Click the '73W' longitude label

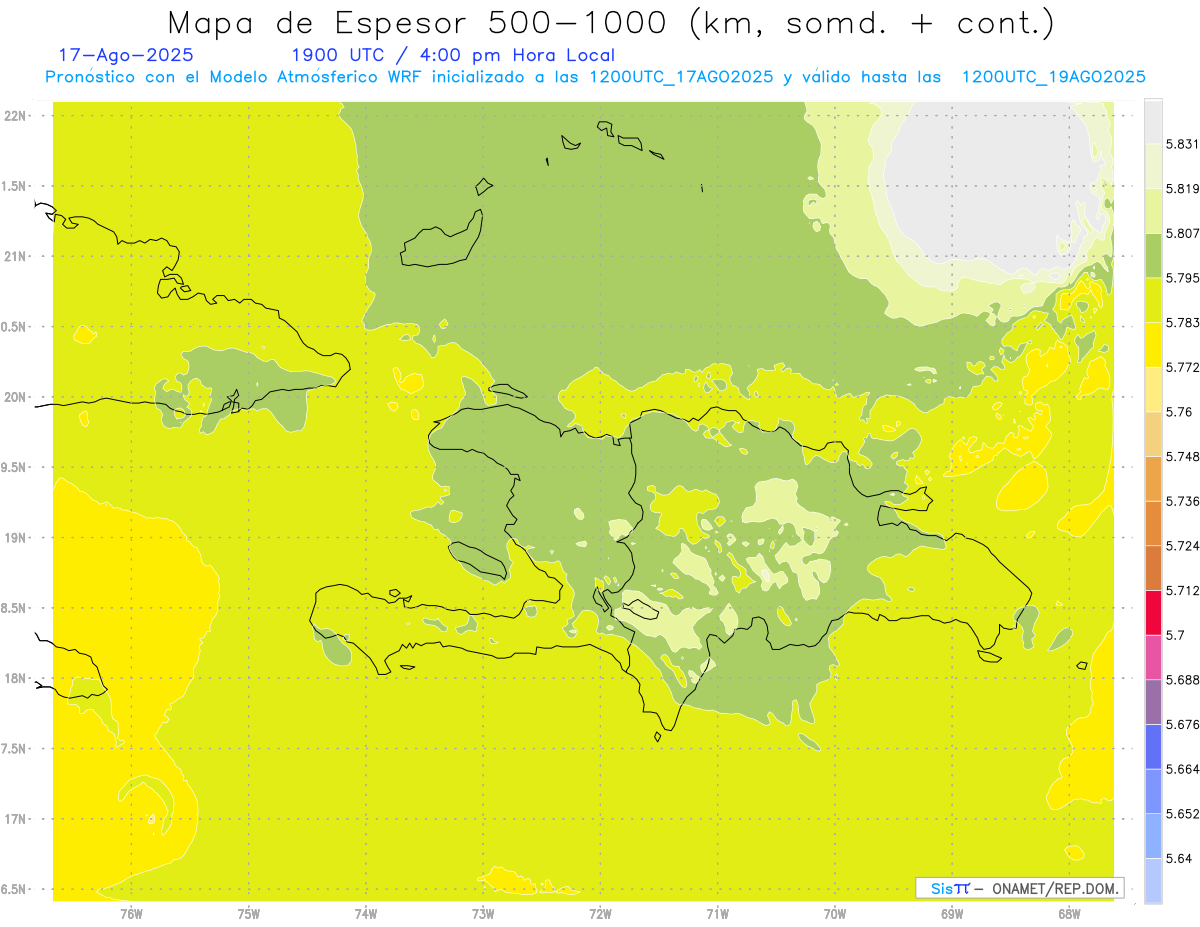pos(483,913)
